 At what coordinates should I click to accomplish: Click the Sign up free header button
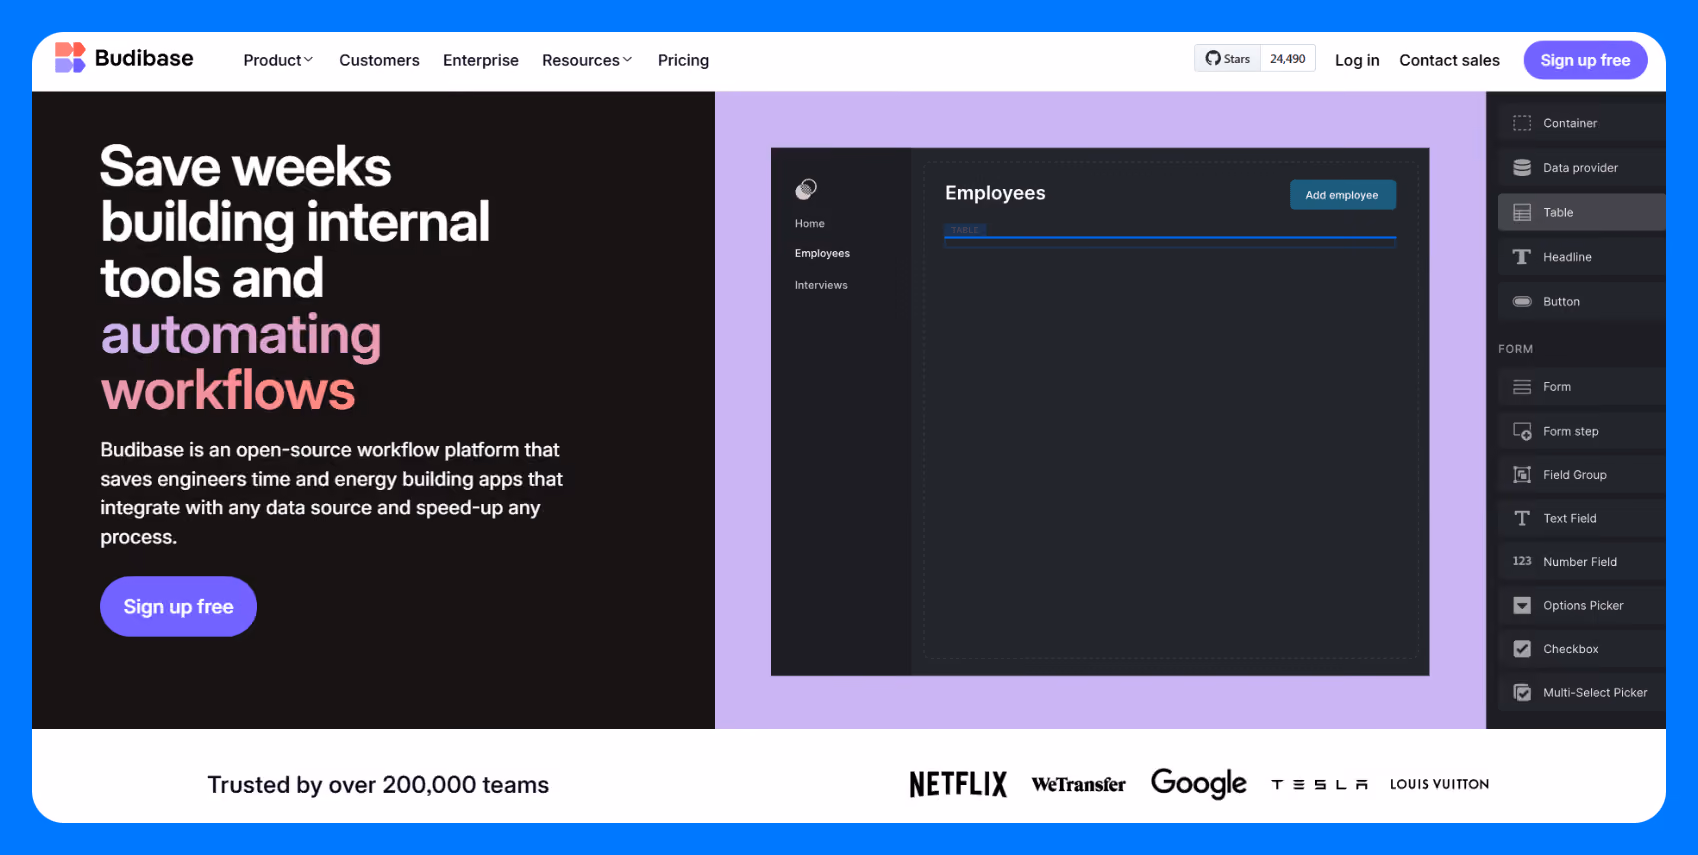[1585, 60]
